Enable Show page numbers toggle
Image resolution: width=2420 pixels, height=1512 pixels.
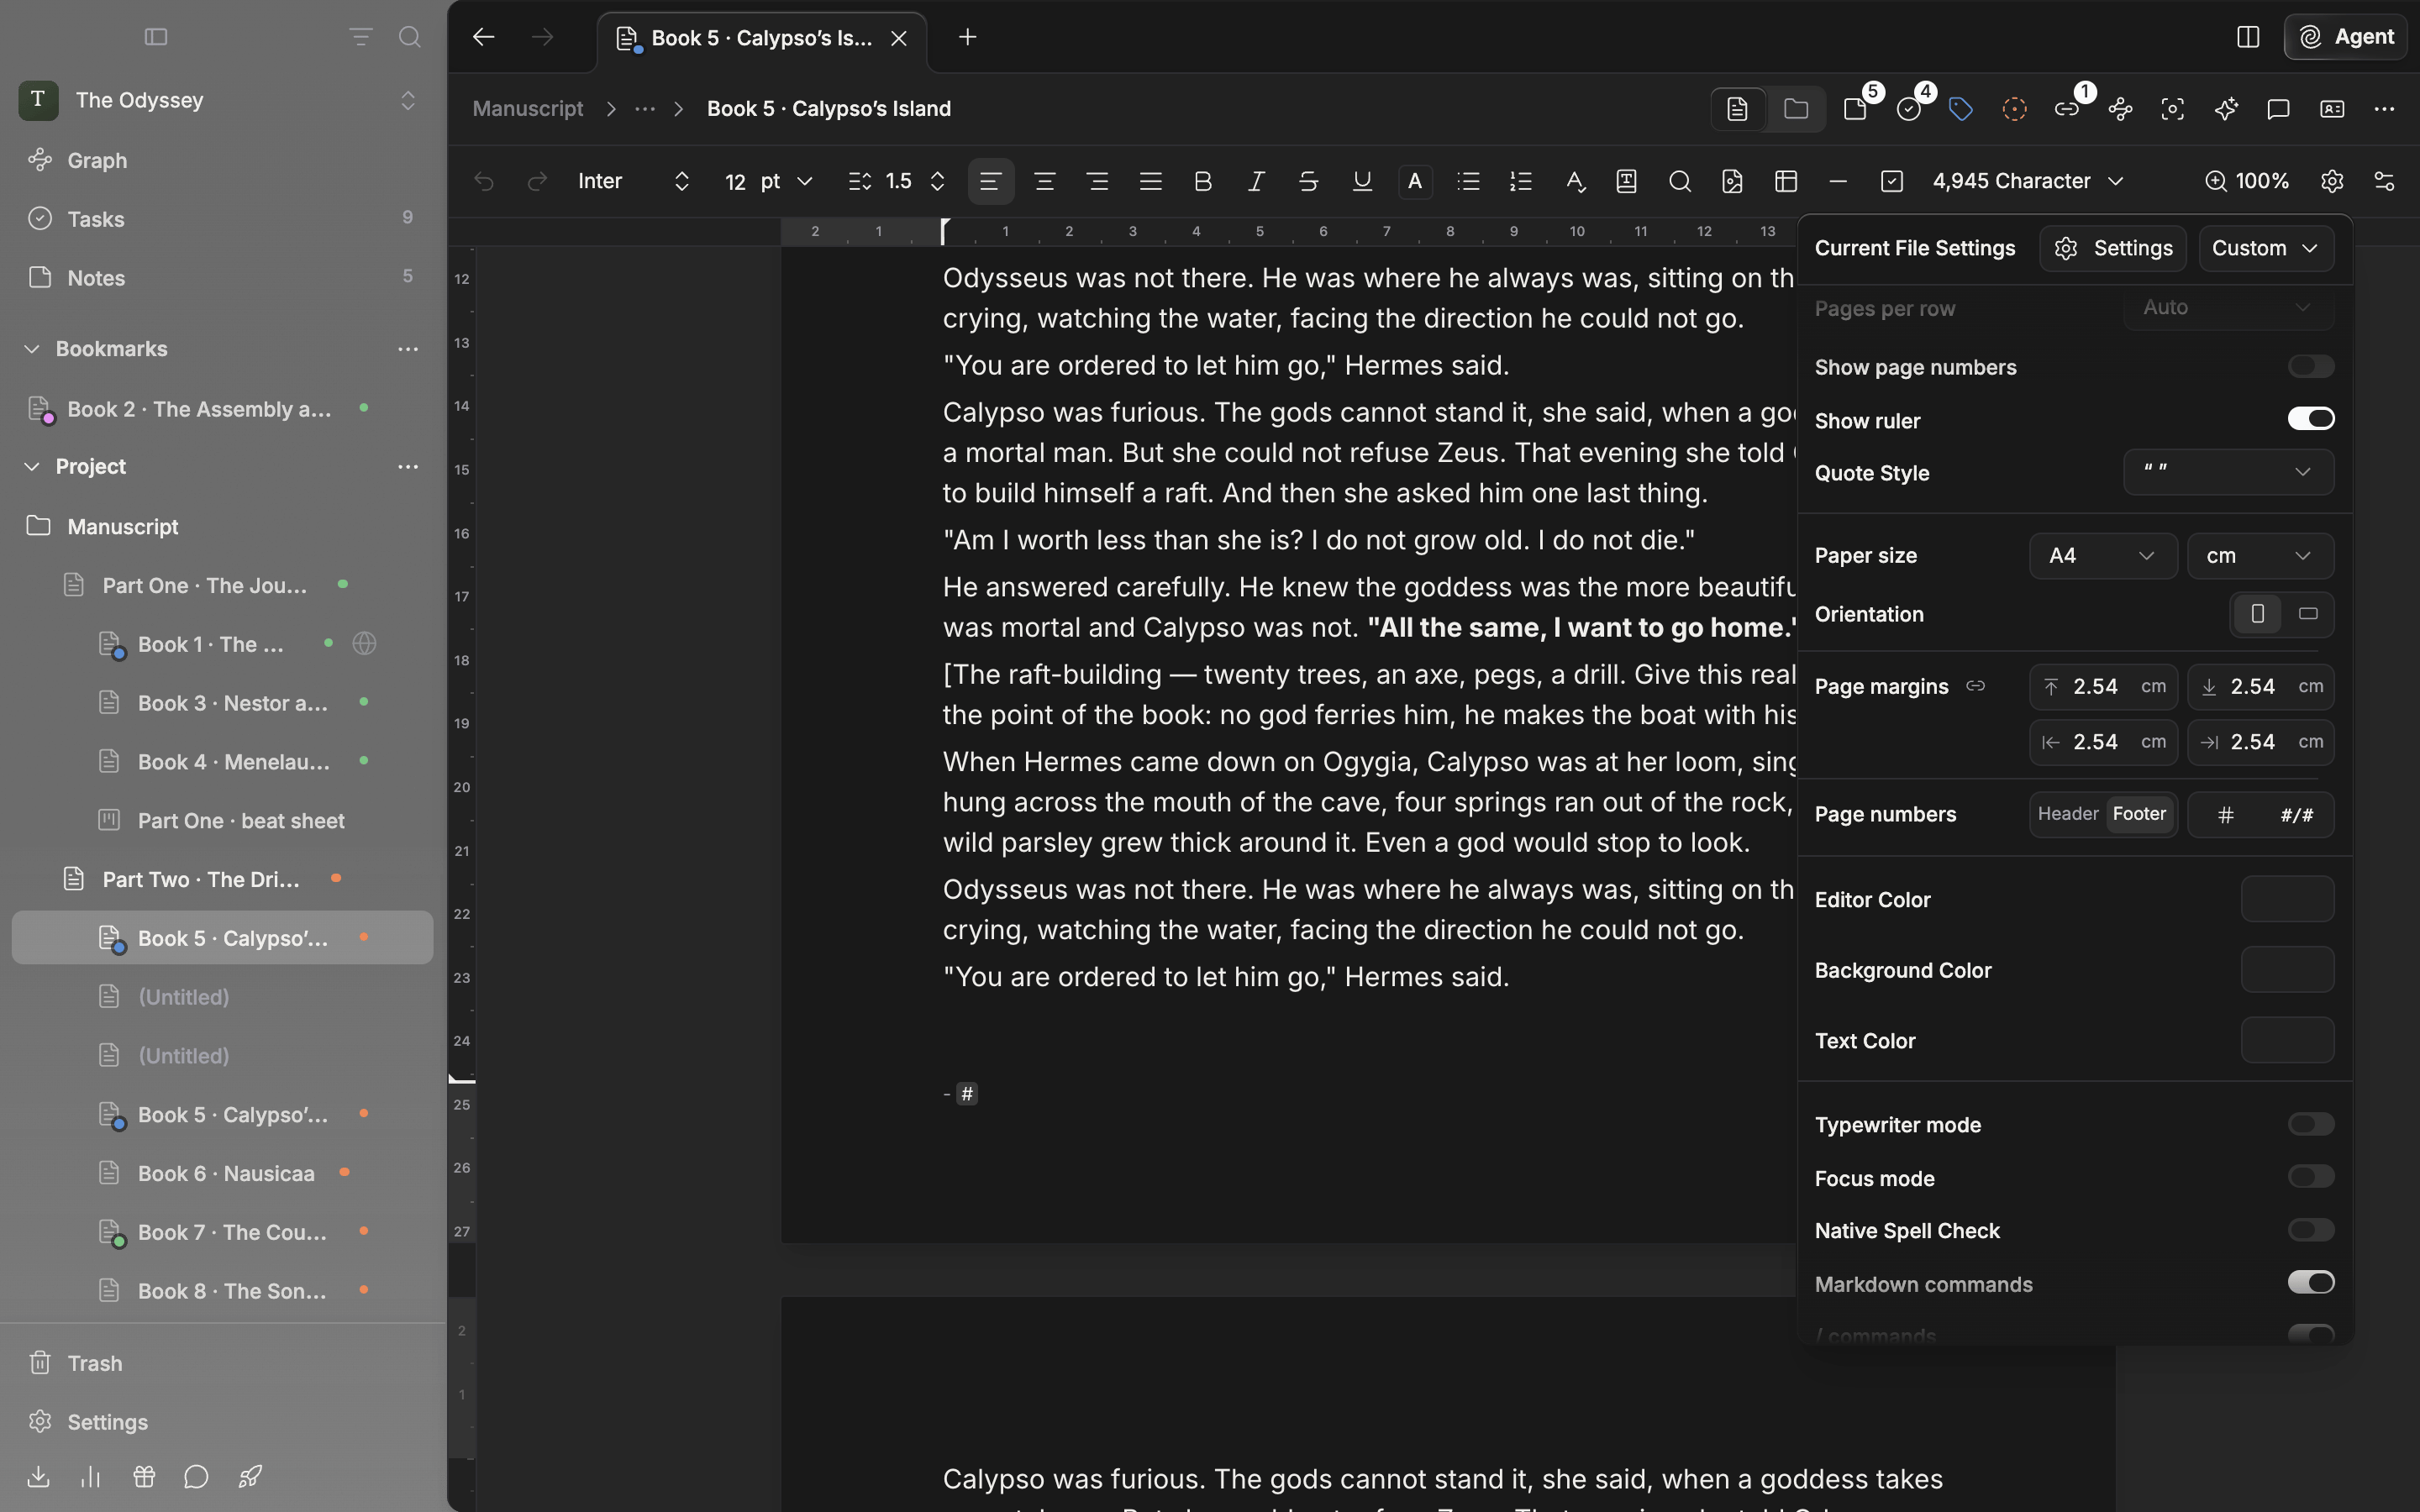point(2310,367)
